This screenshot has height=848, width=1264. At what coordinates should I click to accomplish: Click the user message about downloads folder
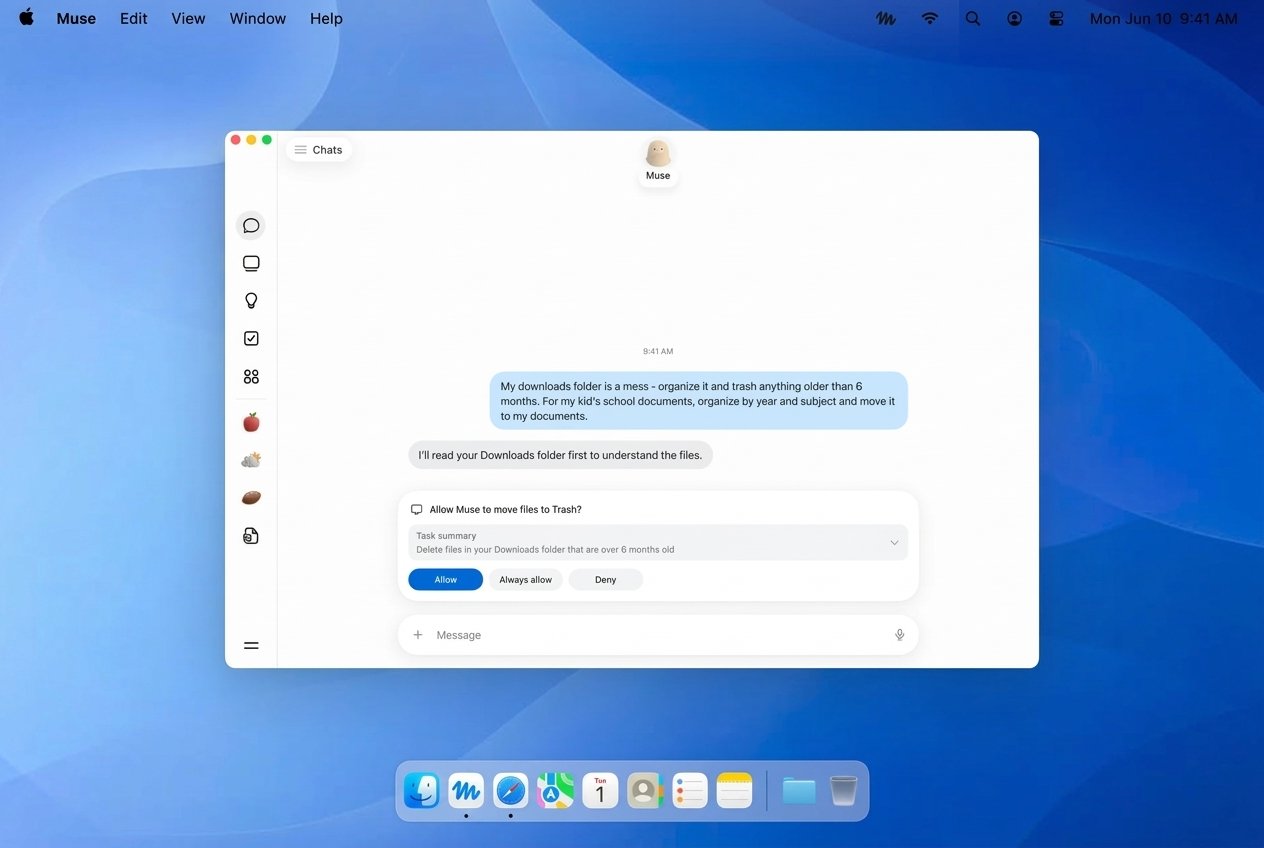point(699,401)
